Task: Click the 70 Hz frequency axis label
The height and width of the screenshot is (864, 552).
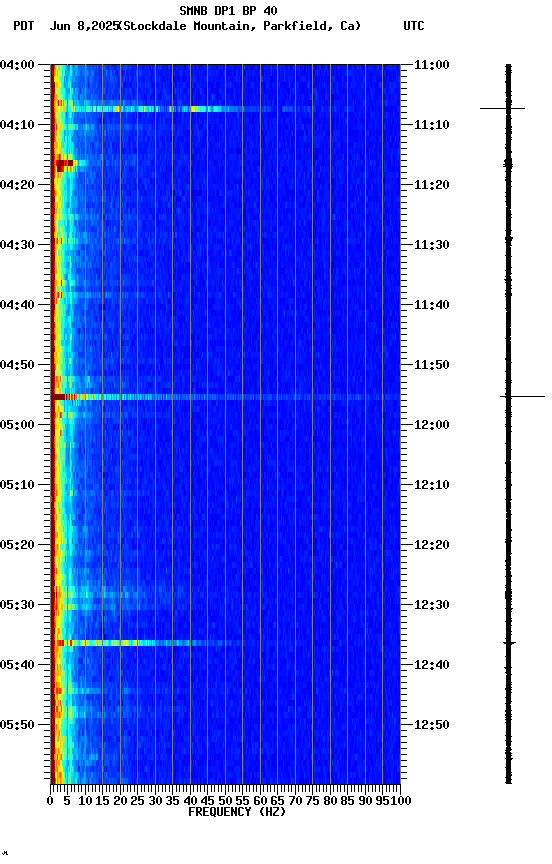Action: pos(295,801)
